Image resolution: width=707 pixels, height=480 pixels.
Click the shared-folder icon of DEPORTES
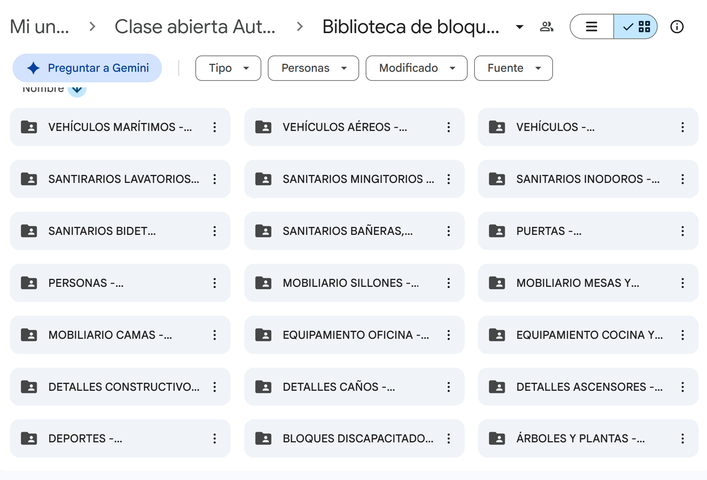click(x=29, y=439)
